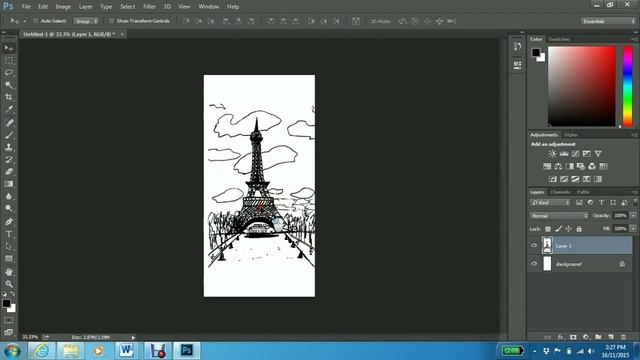Select the Crop tool
640x360 pixels.
pos(9,97)
